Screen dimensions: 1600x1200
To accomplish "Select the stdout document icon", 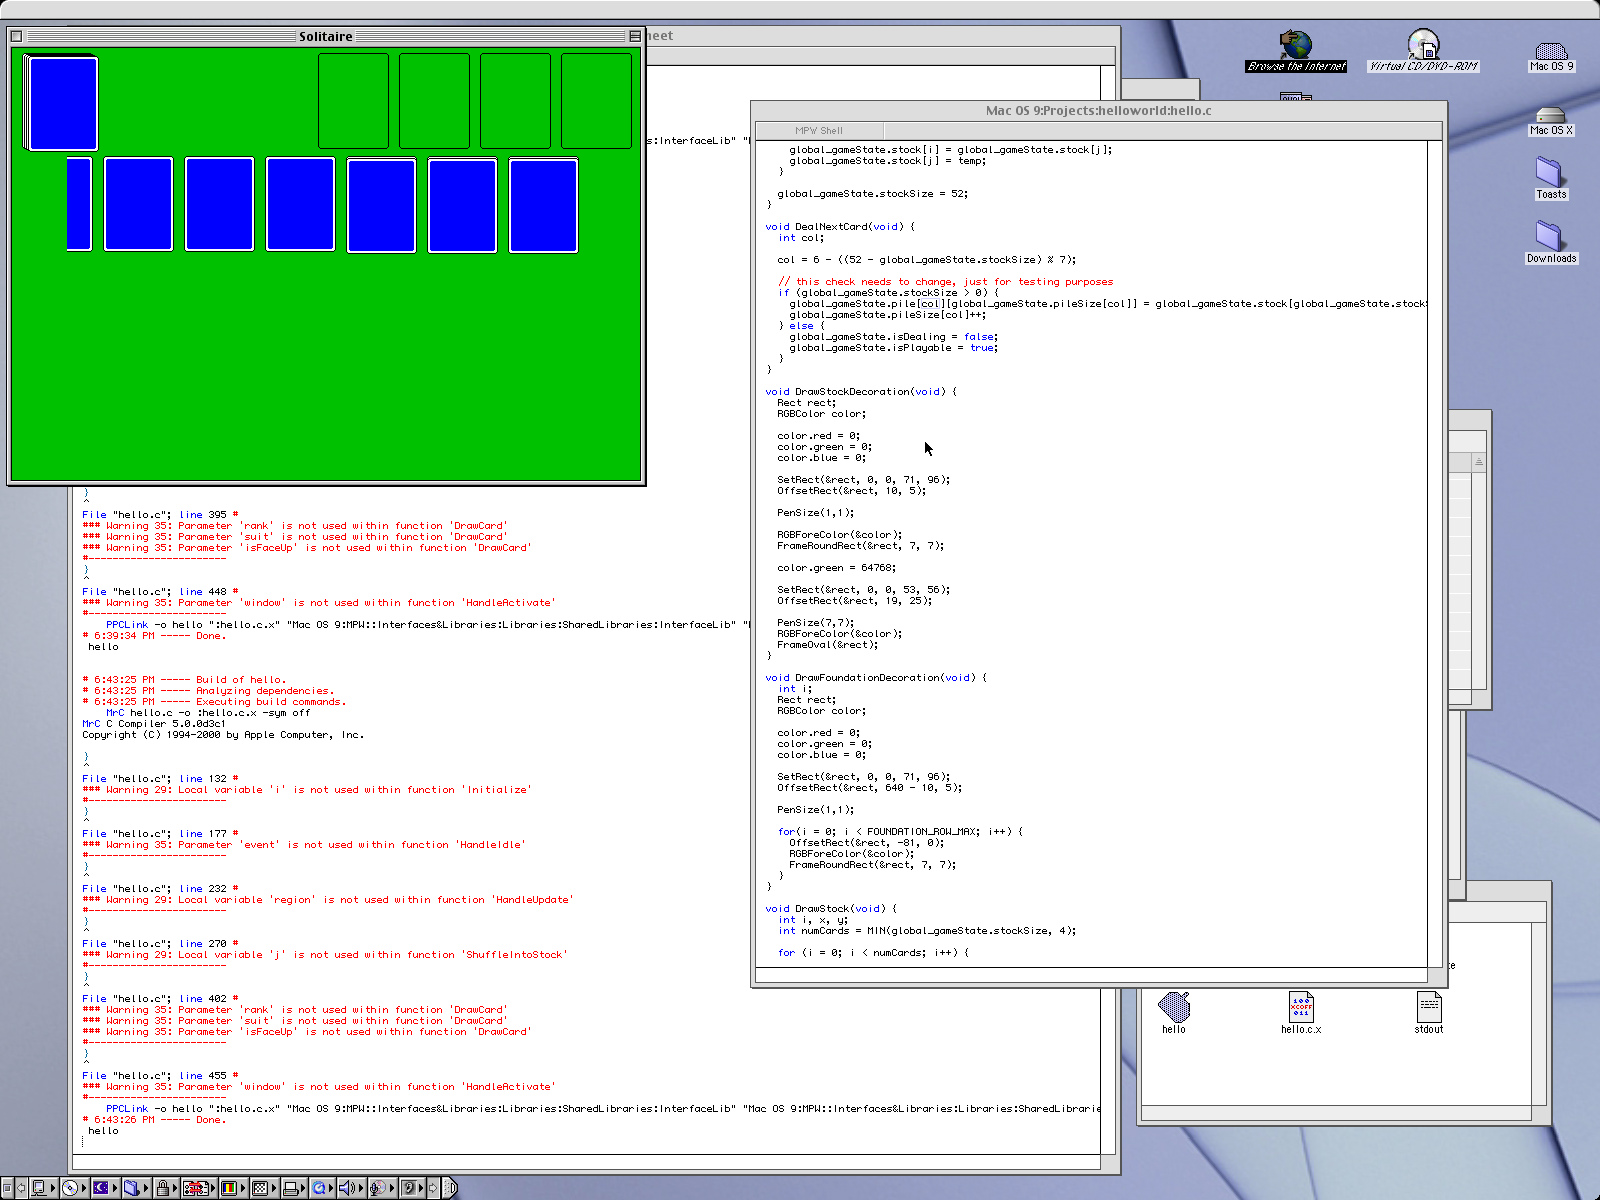I will [1429, 1012].
